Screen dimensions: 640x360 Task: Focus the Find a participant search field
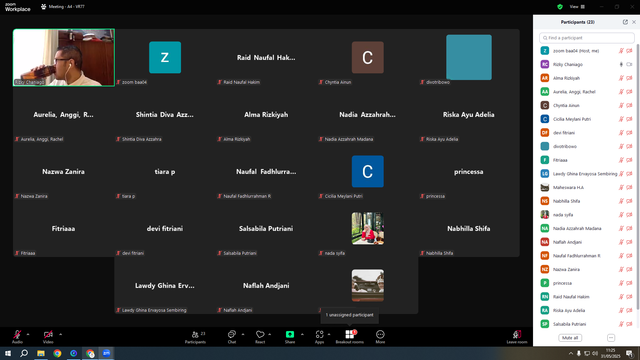click(587, 38)
